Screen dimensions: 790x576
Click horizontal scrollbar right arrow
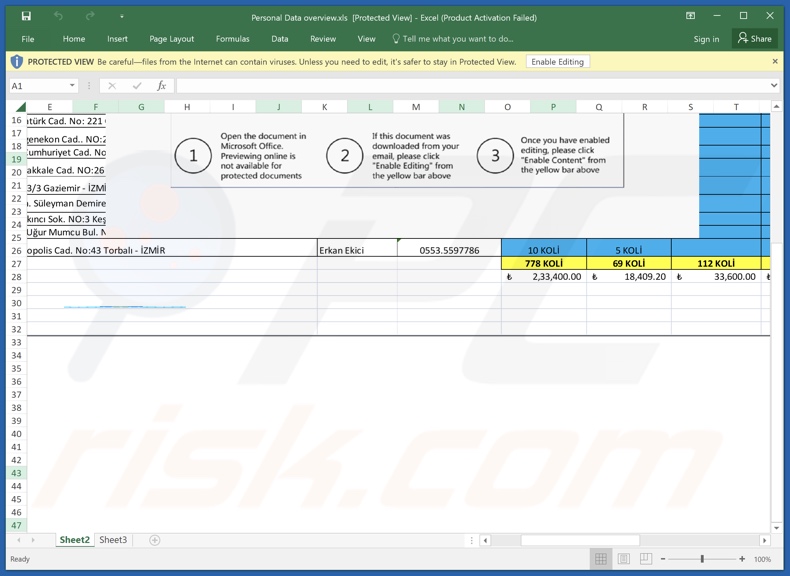[764, 540]
